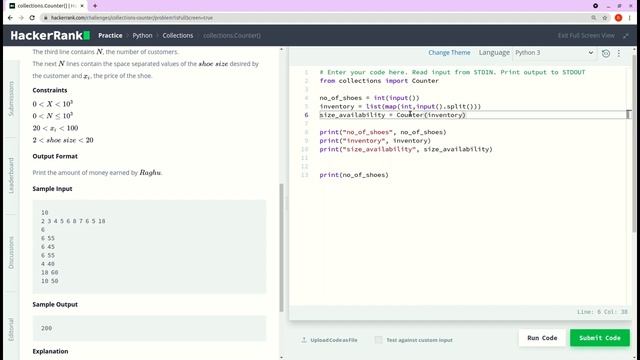This screenshot has width=640, height=360.
Task: Click the inventory assignment code line
Action: [x=400, y=107]
